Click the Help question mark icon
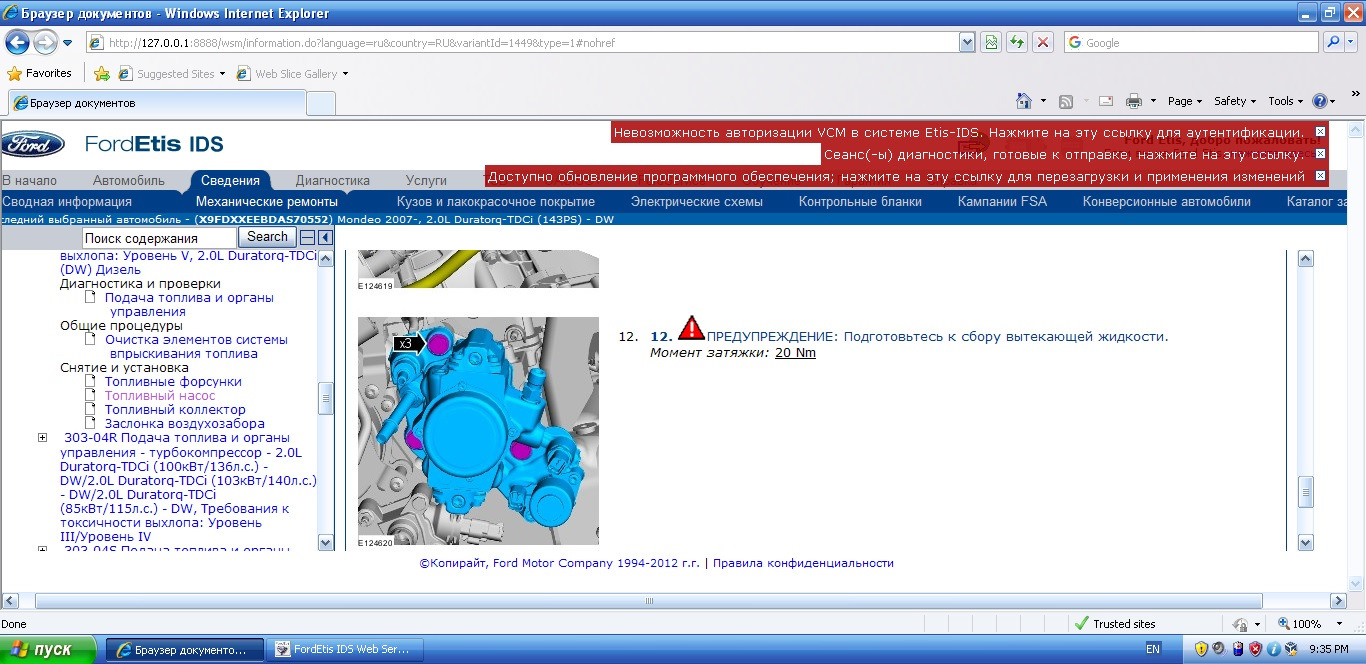This screenshot has height=664, width=1366. 1319,101
